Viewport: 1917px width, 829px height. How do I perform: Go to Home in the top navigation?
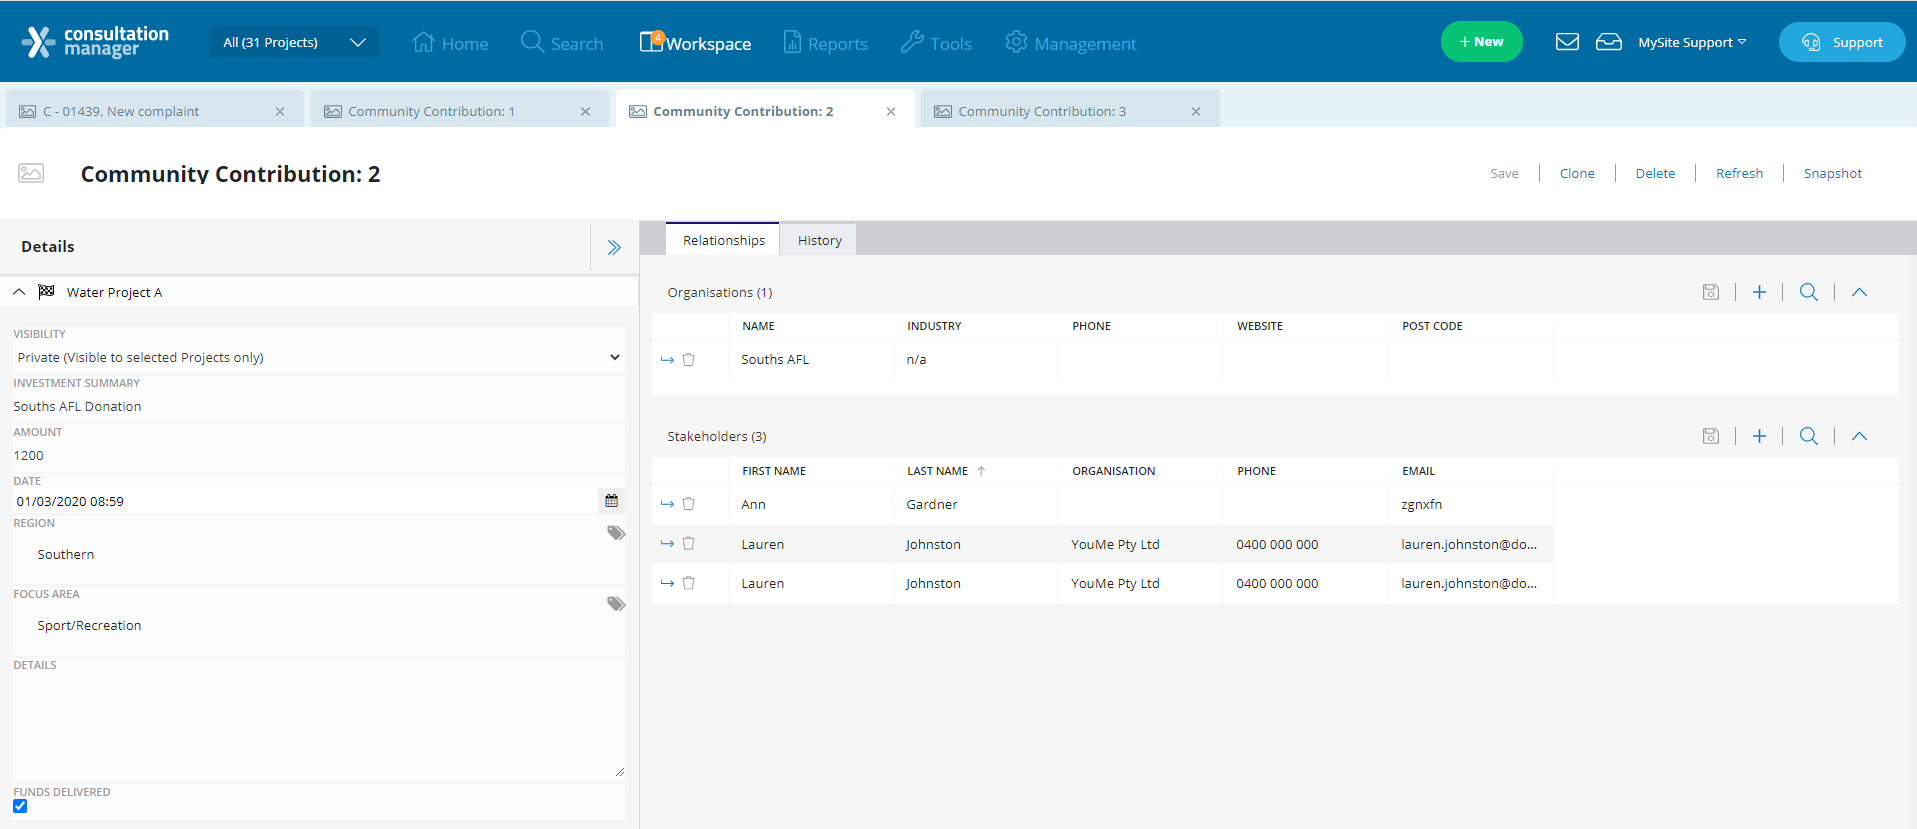click(x=450, y=43)
